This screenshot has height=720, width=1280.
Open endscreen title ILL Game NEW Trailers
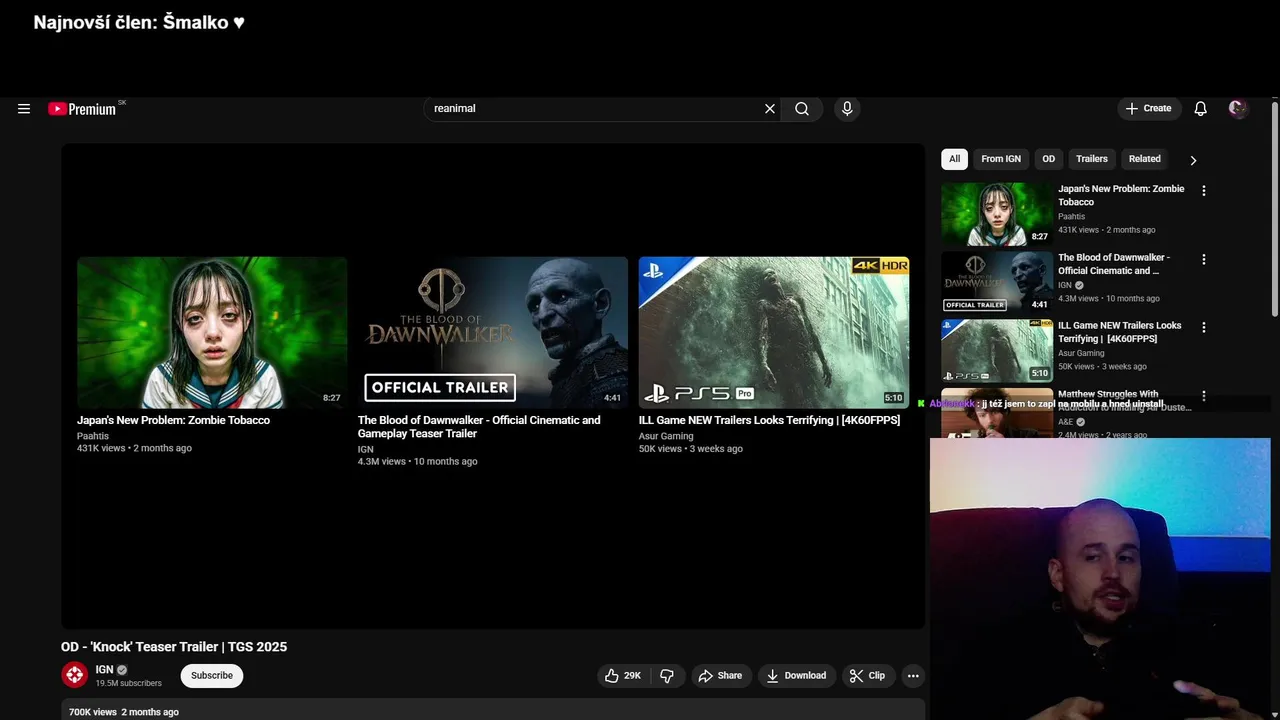769,420
